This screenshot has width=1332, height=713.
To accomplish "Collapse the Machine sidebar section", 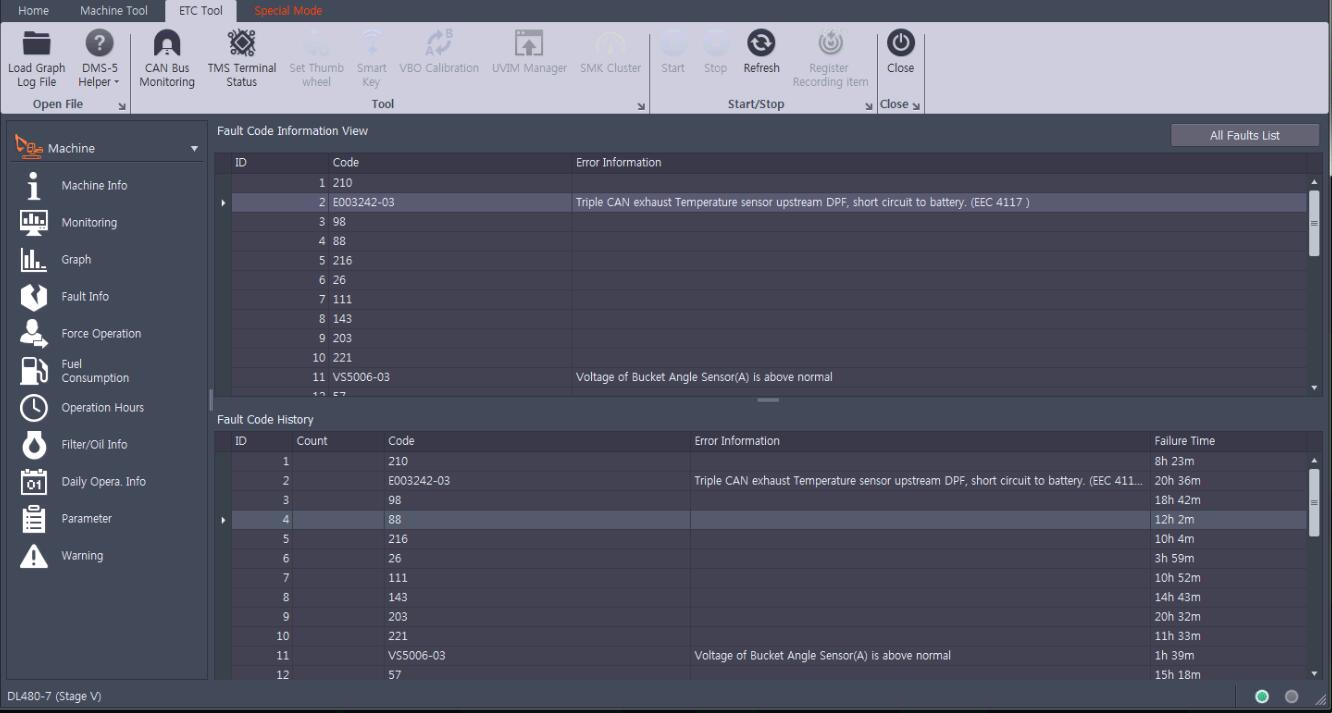I will coord(195,149).
